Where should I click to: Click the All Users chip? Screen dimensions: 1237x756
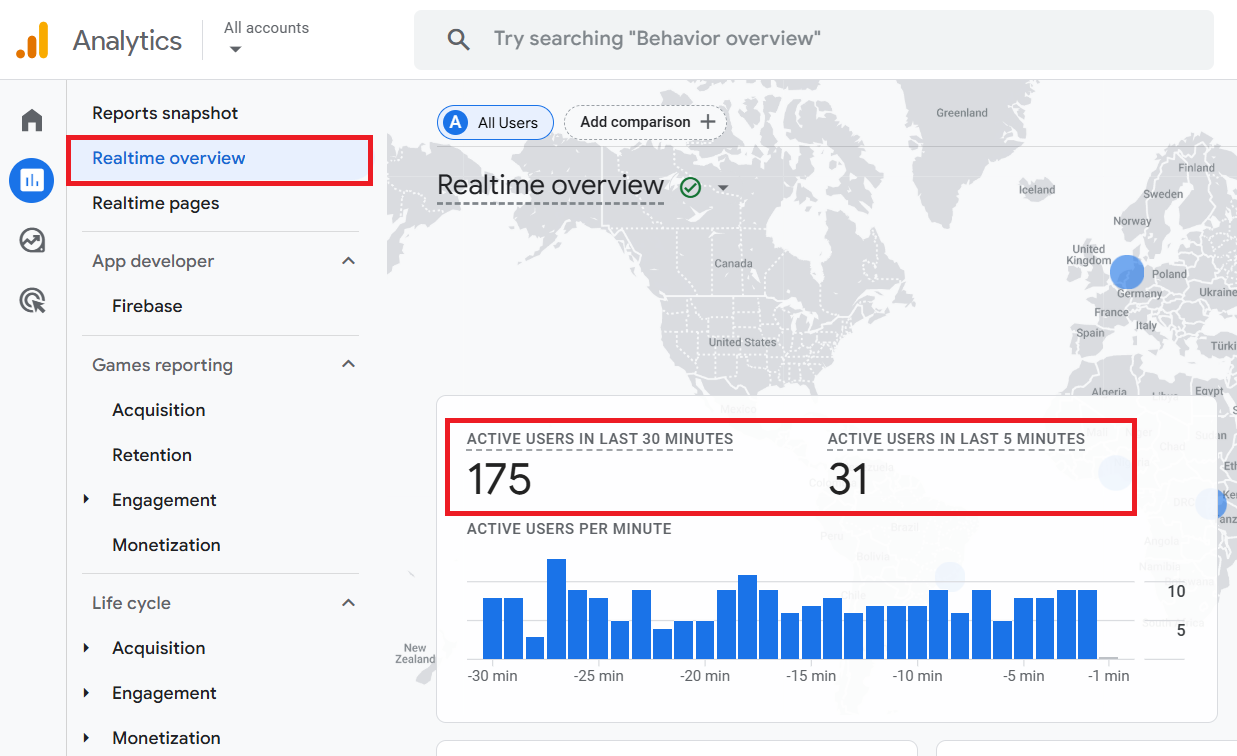(495, 123)
